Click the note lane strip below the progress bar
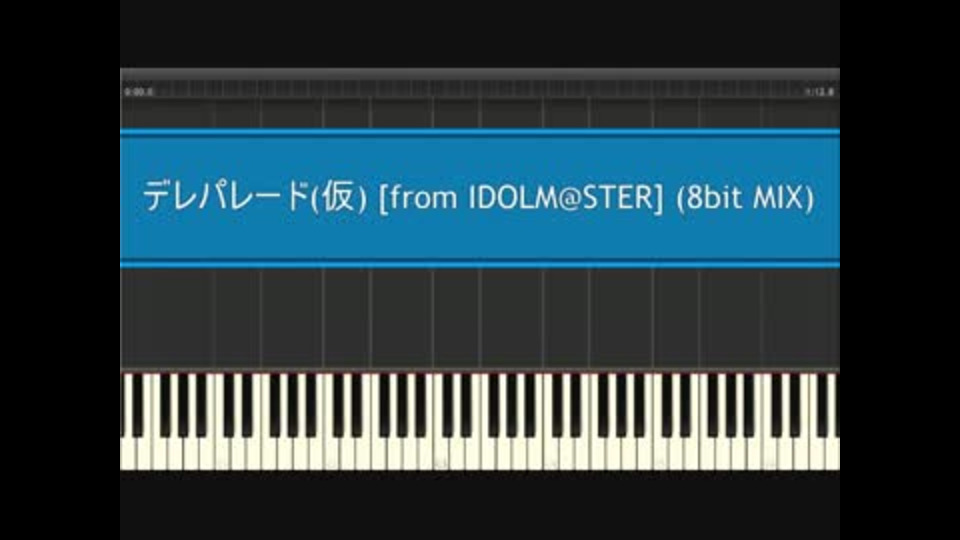960x540 pixels. click(480, 113)
